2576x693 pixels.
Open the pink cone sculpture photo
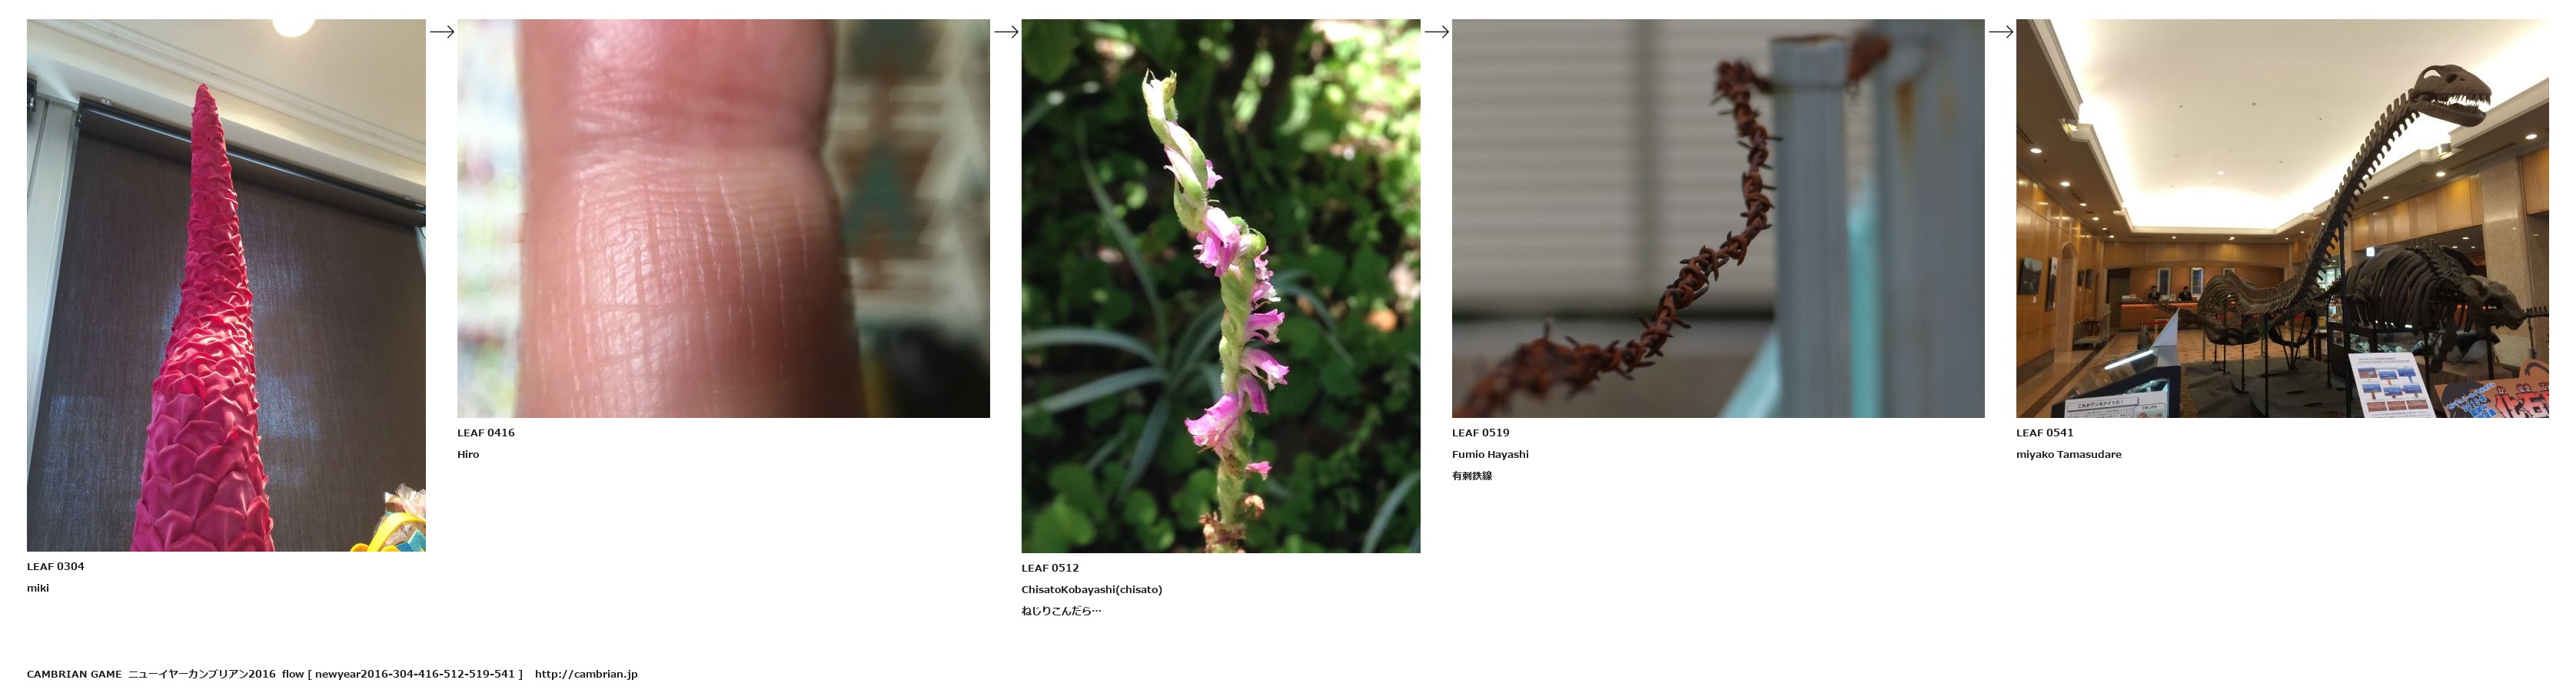[226, 285]
